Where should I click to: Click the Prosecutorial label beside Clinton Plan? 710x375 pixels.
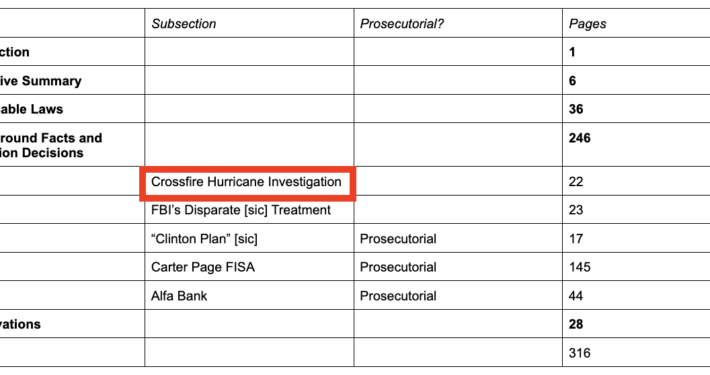pos(398,239)
